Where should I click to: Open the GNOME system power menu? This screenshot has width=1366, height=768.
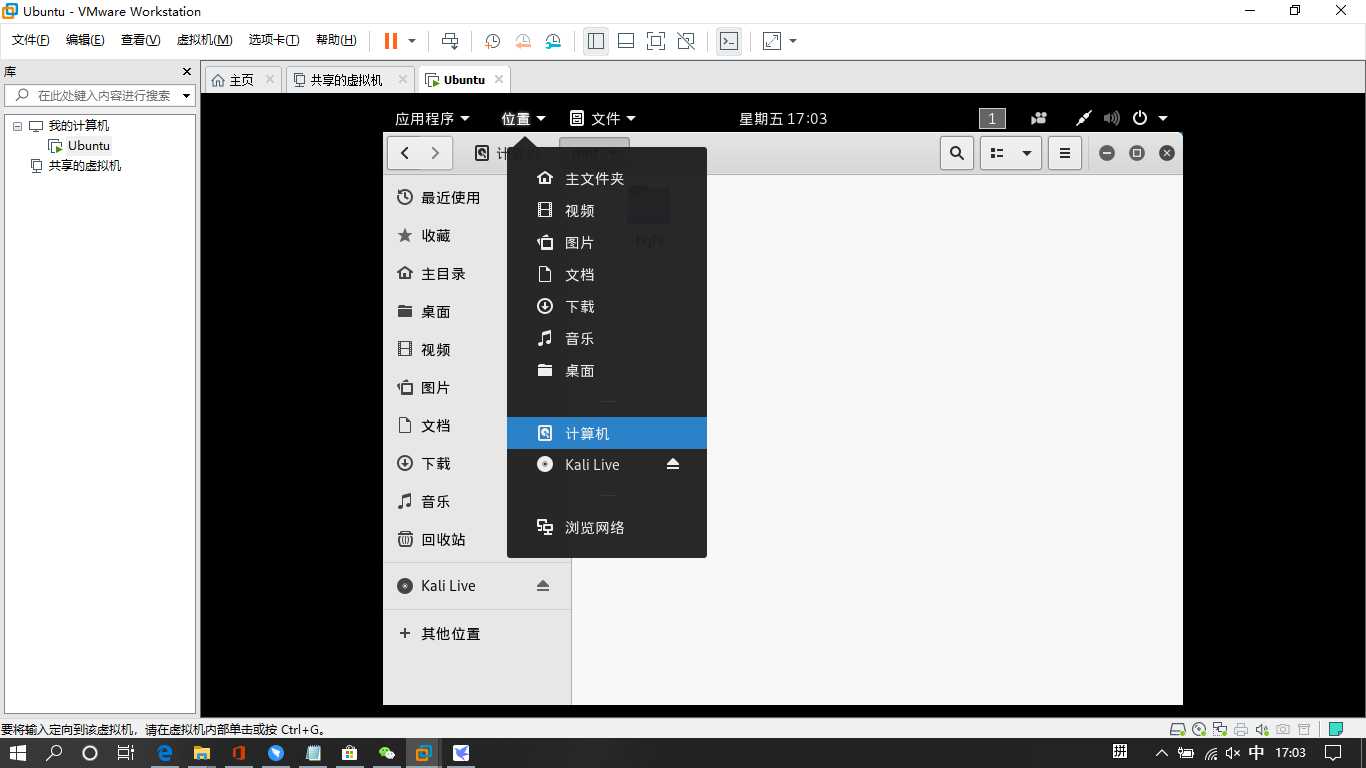click(x=1150, y=118)
